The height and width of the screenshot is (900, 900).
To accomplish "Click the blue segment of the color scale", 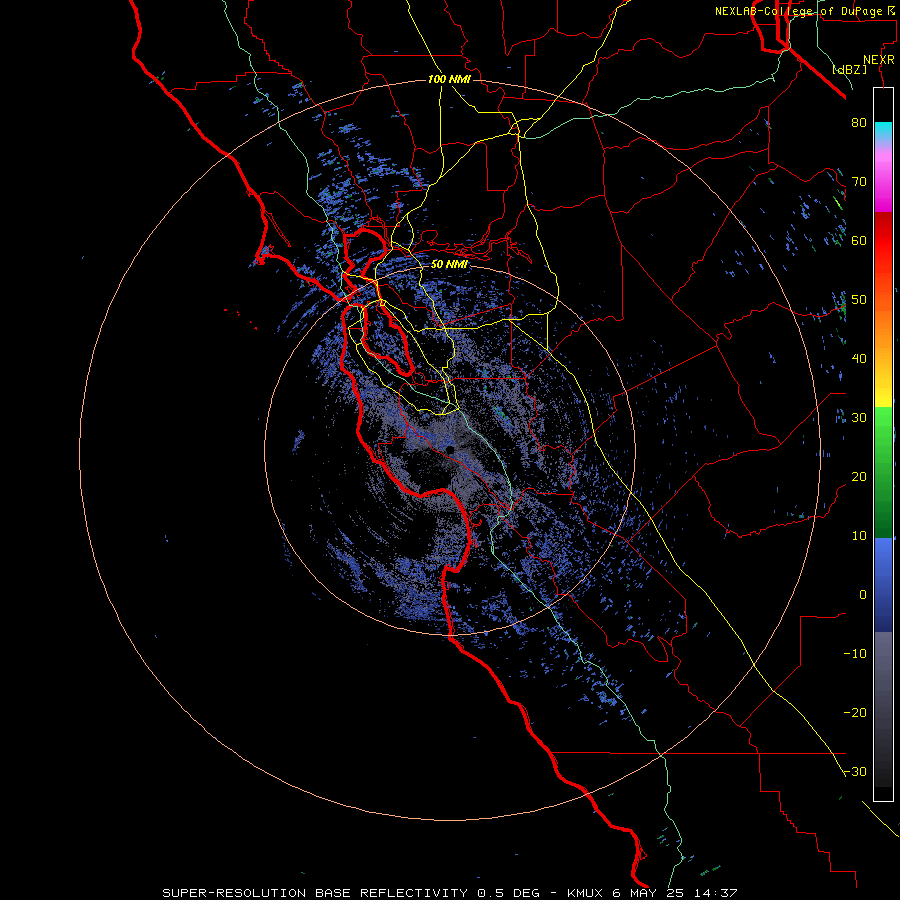I will click(883, 585).
